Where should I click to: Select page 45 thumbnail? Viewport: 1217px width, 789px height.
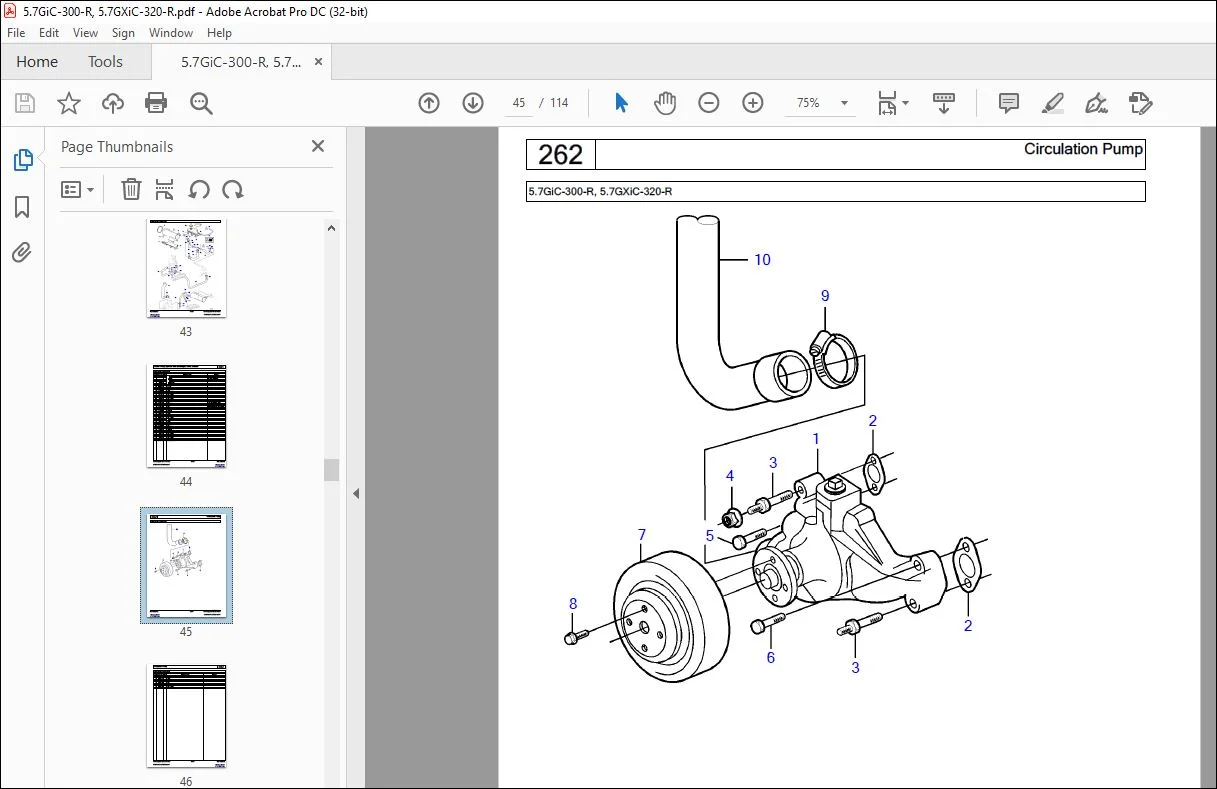click(186, 565)
